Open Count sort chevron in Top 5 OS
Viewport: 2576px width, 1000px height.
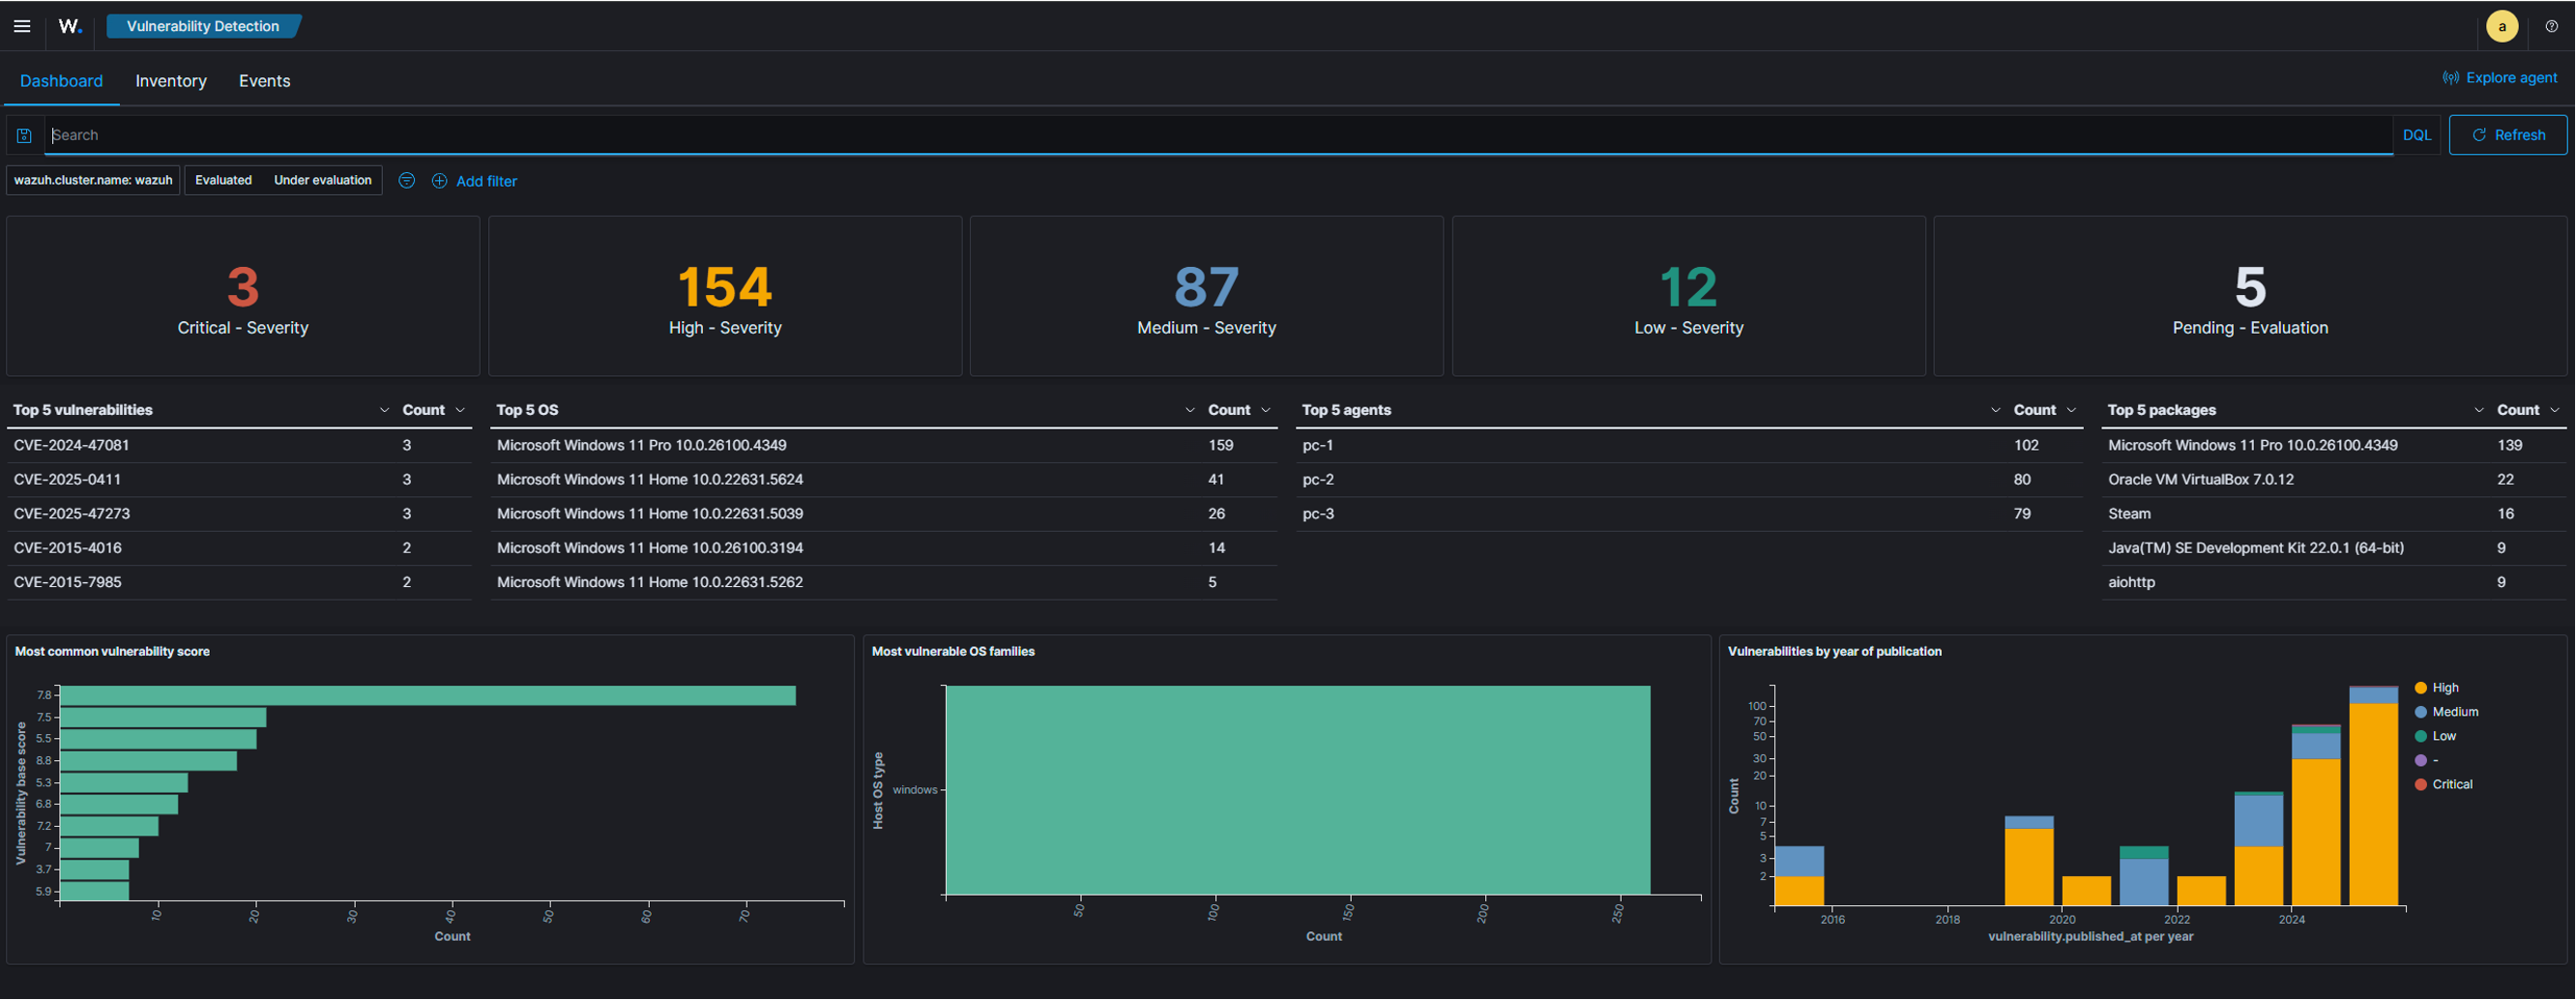pyautogui.click(x=1266, y=410)
